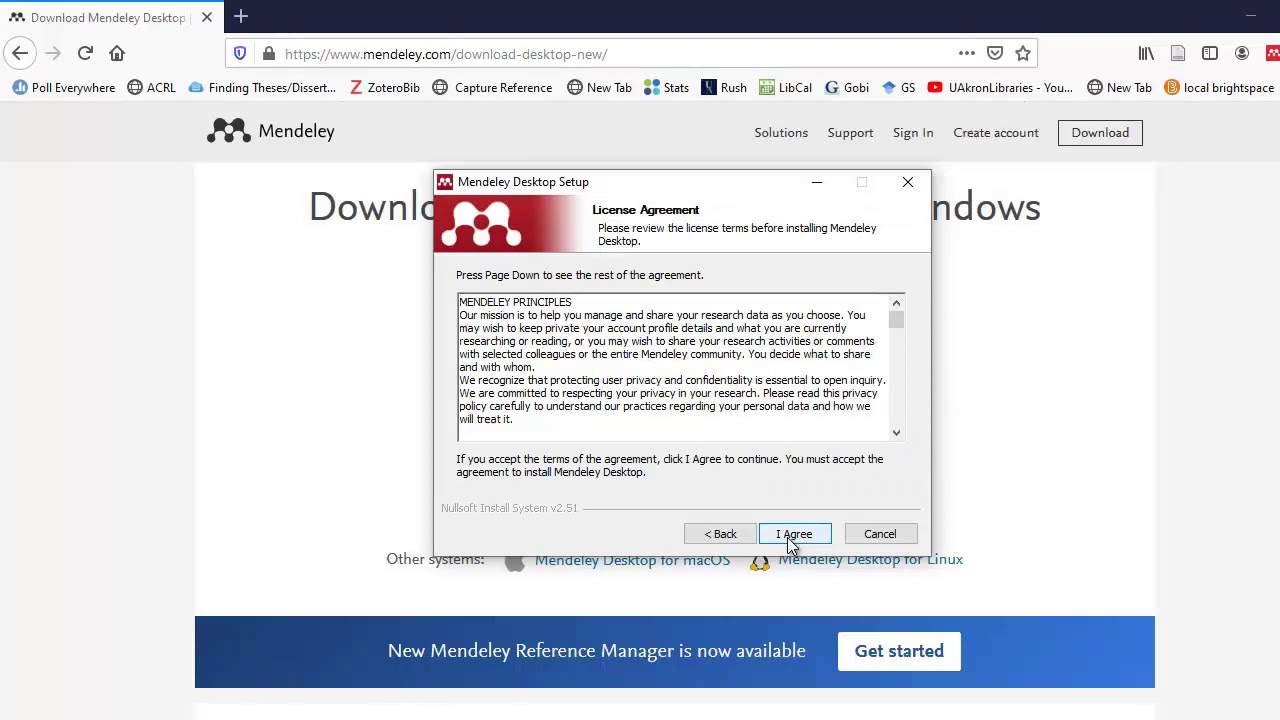Open the Finding Theses/Dissert bookmark
This screenshot has height=720, width=1280.
(262, 88)
